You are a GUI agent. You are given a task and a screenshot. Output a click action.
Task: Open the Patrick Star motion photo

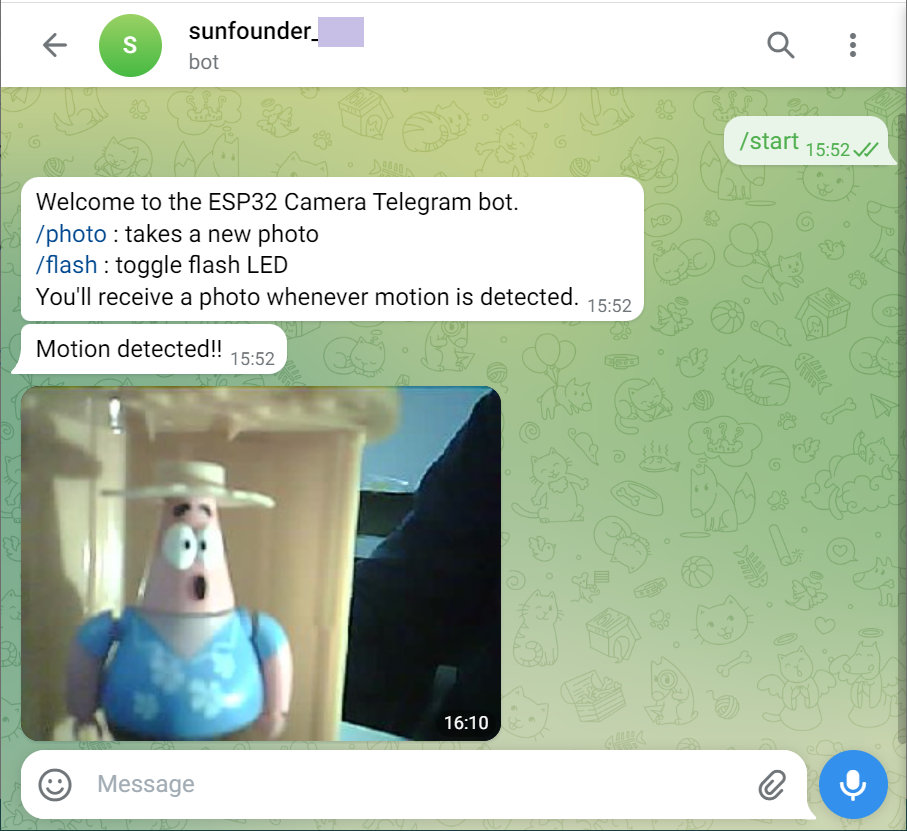pyautogui.click(x=261, y=563)
